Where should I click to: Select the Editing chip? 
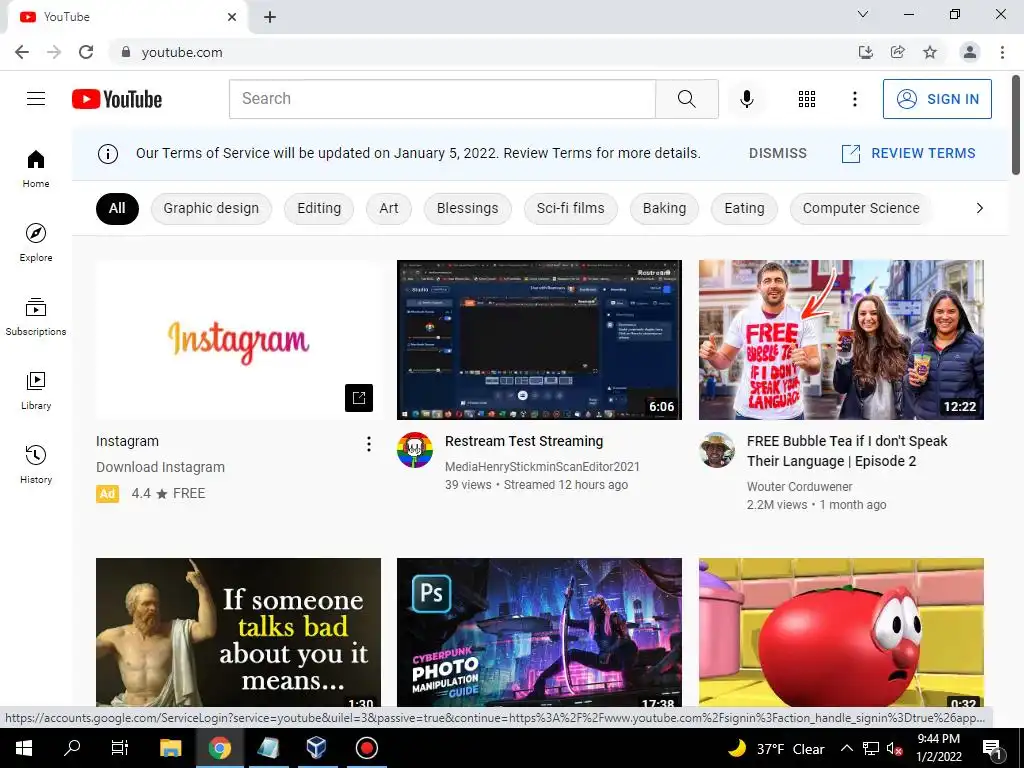point(319,208)
